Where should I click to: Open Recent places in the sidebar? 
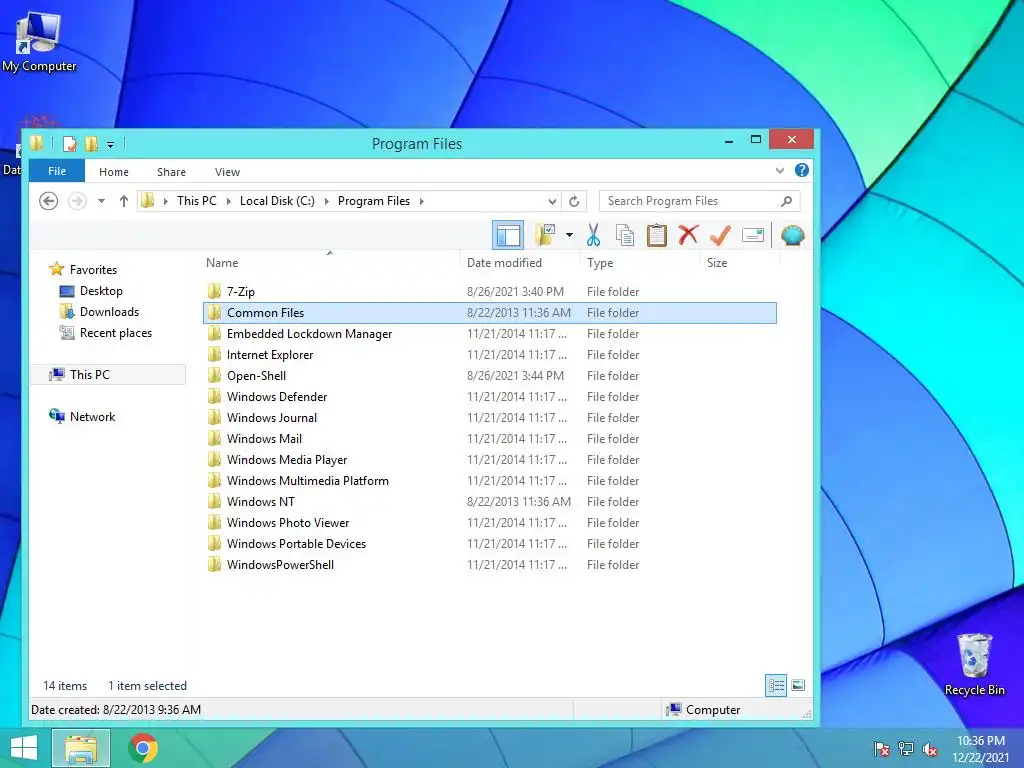coord(116,332)
